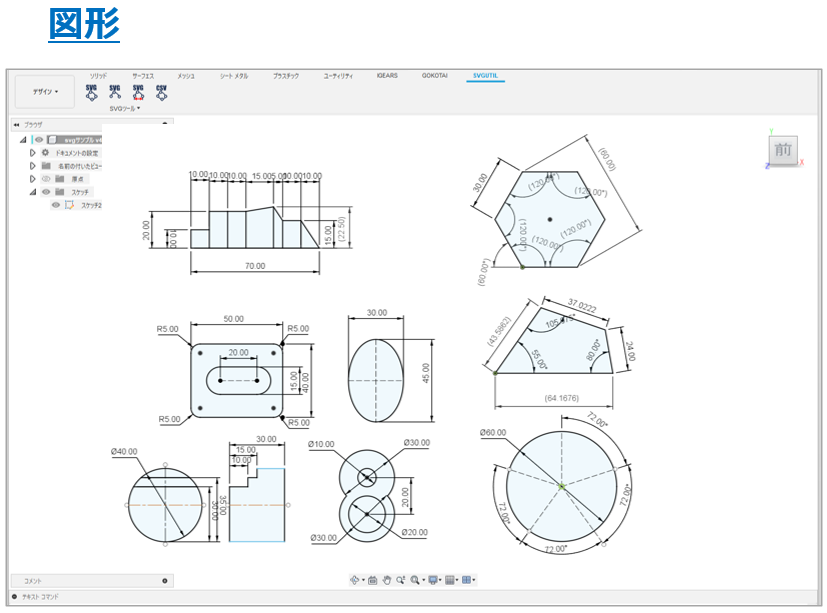Open the viewports dropdown arrow

coord(474,580)
